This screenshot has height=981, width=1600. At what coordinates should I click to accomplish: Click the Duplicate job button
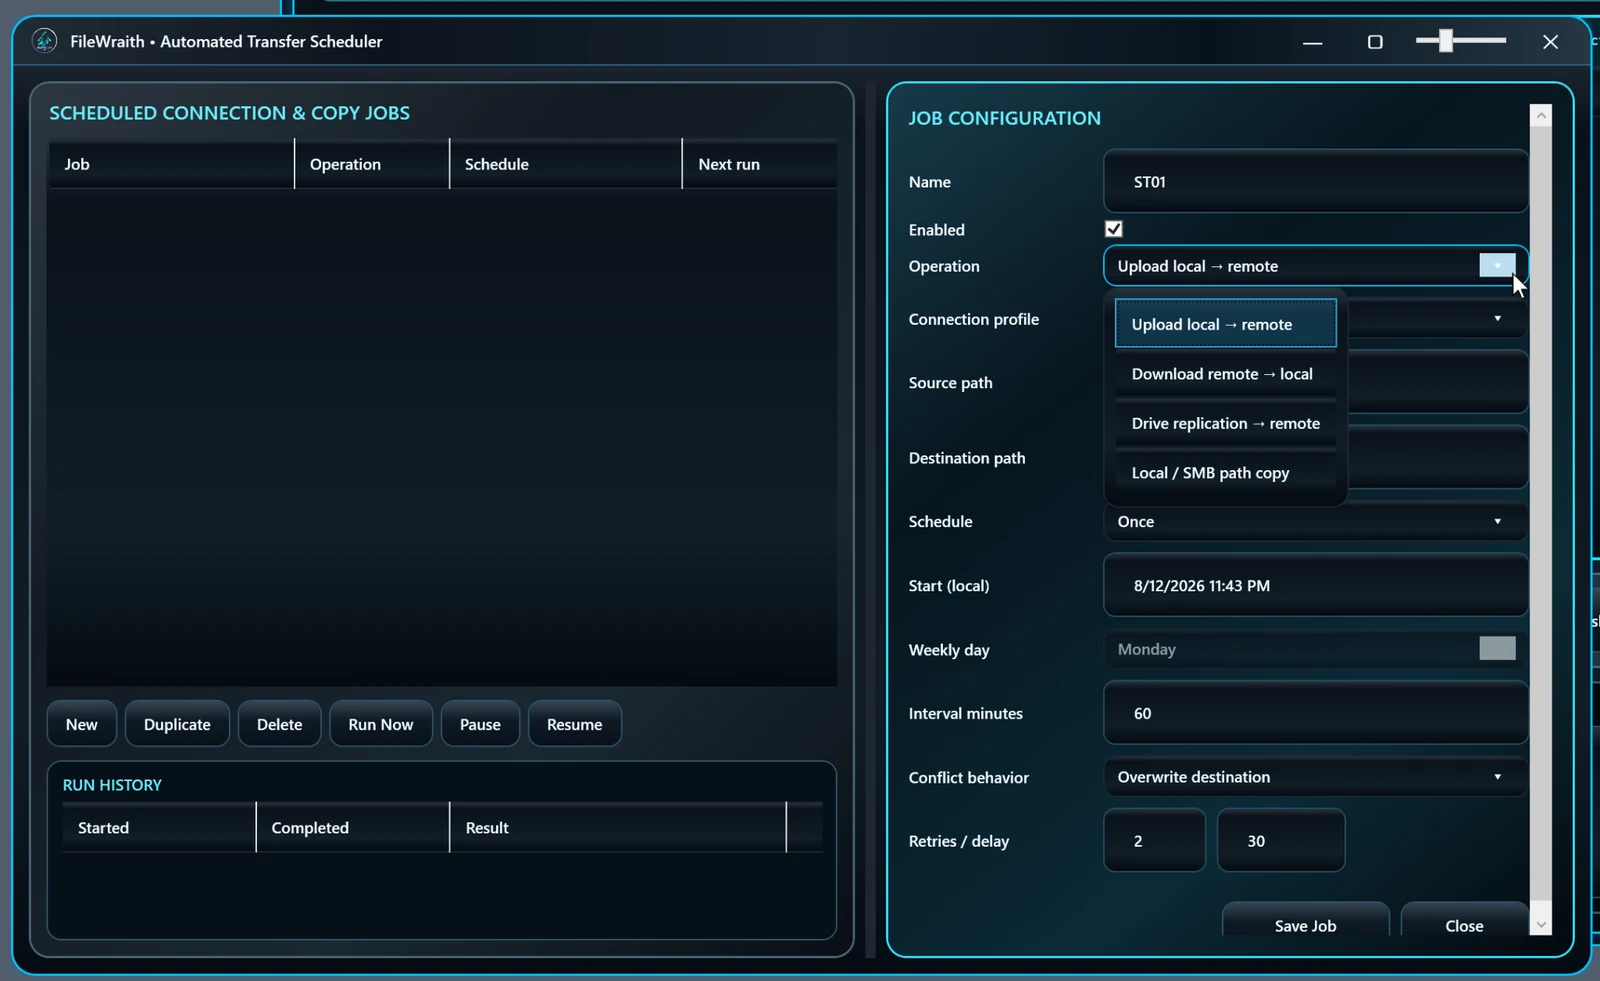[x=177, y=724]
